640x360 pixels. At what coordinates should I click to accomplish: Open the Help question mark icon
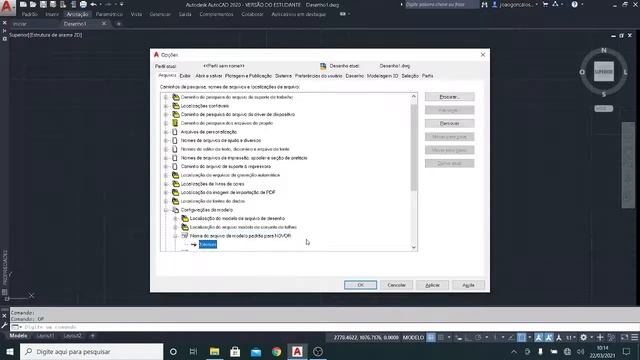(574, 4)
